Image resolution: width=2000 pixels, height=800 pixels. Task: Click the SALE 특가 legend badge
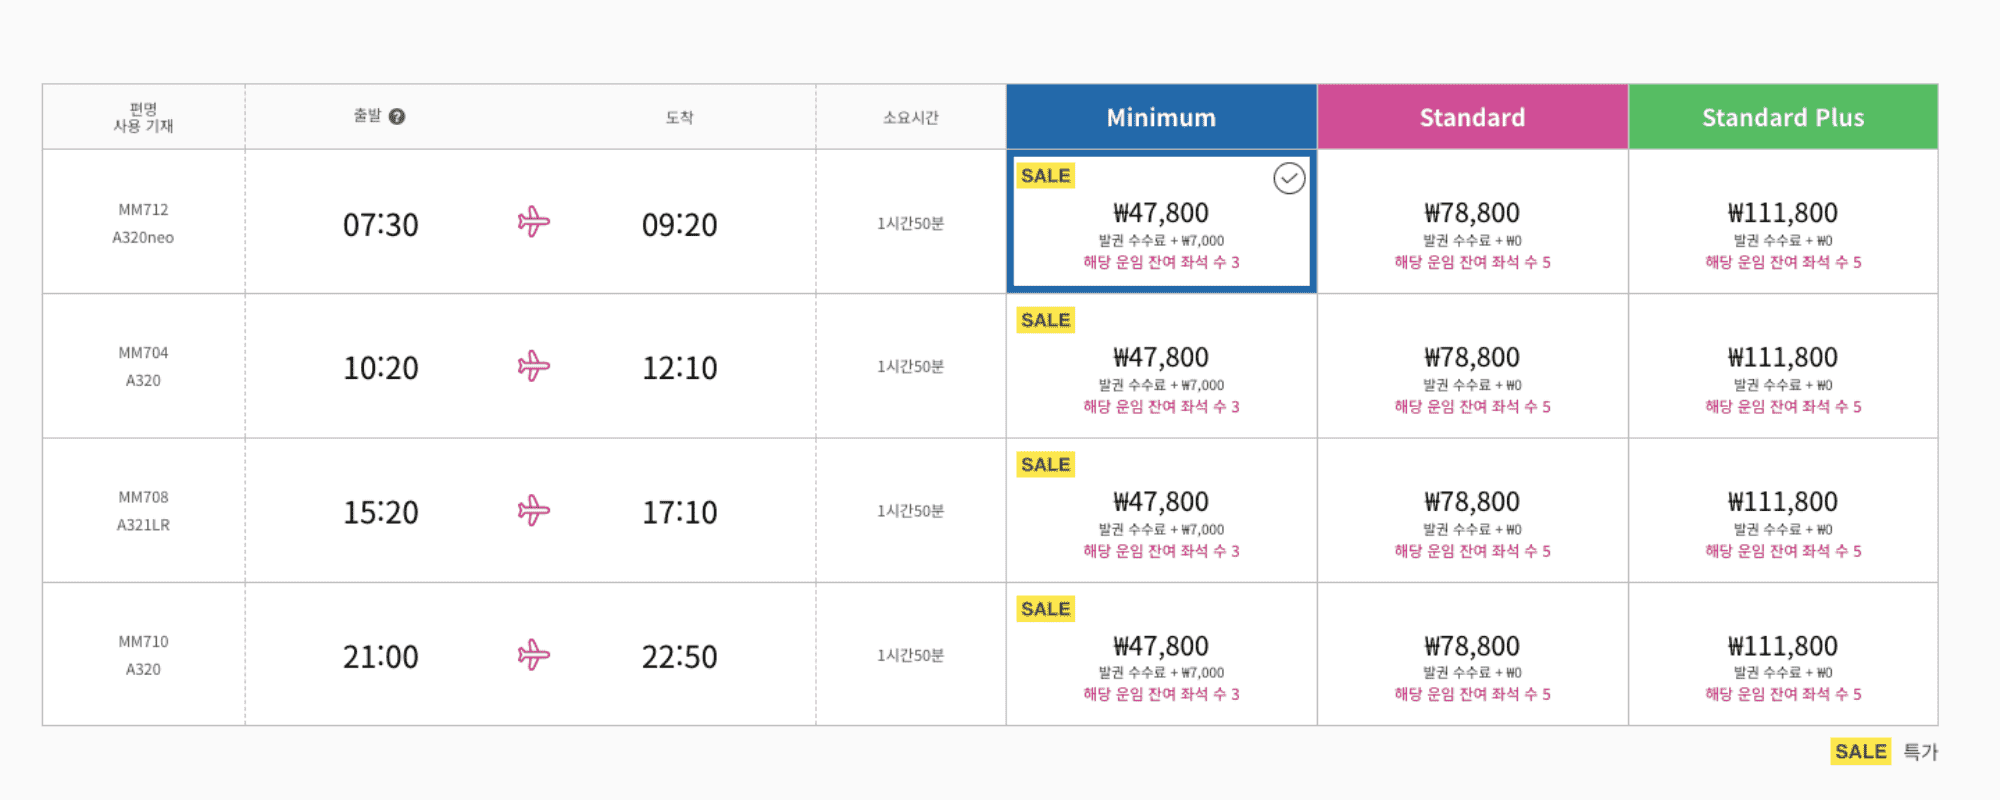pos(1860,752)
